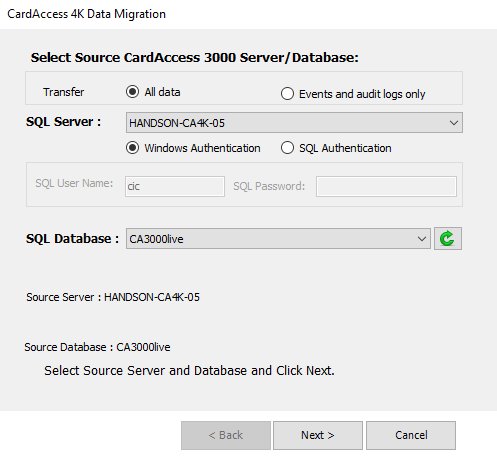The image size is (497, 463).
Task: Click the Transfer label
Action: [63, 92]
